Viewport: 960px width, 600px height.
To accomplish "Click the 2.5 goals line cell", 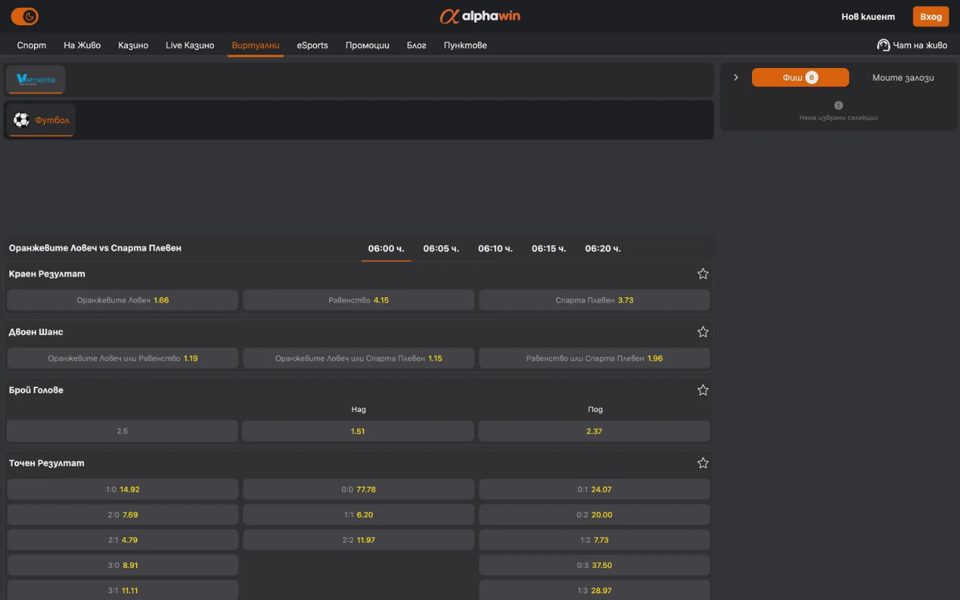I will pos(122,431).
